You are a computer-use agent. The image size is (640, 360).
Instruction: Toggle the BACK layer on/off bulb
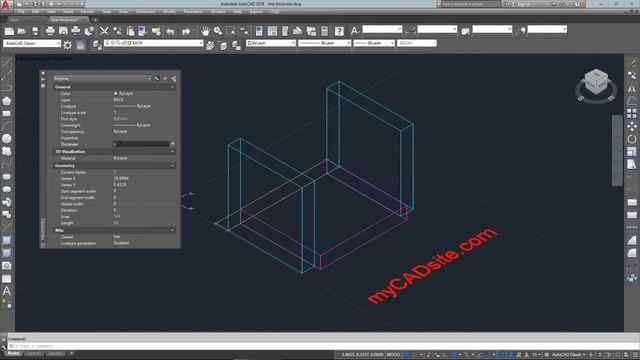tap(108, 43)
